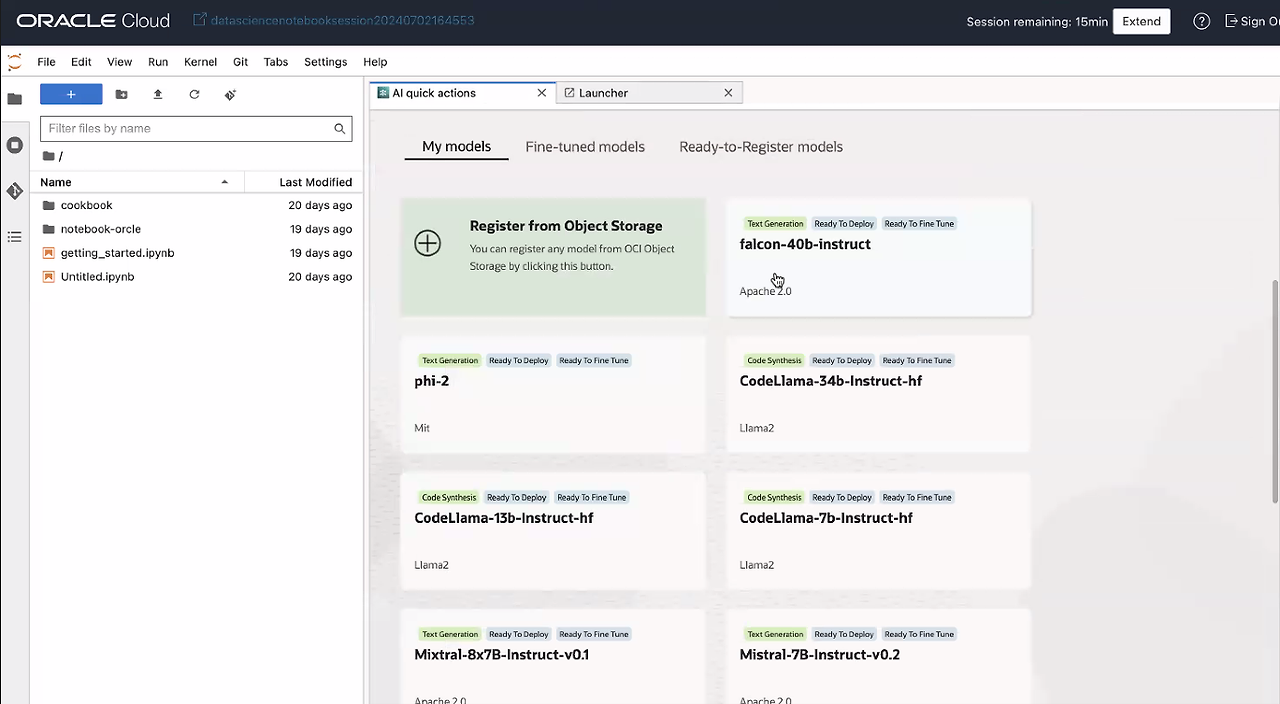Click the Session remaining: 15min text

(x=1037, y=21)
